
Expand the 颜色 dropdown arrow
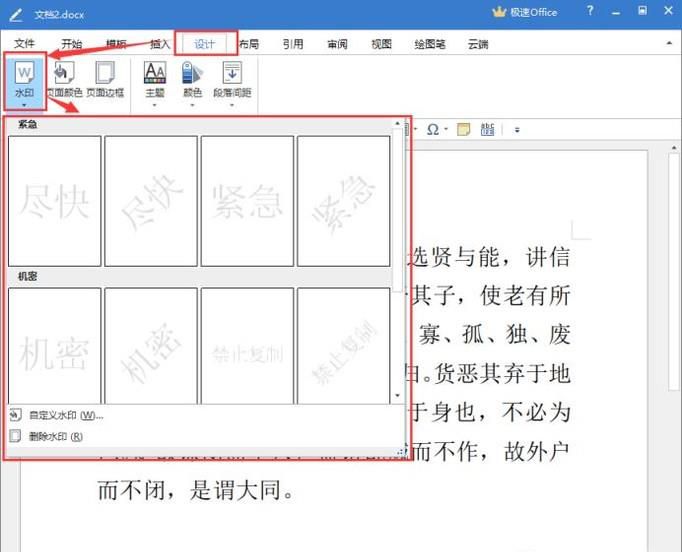click(x=192, y=105)
